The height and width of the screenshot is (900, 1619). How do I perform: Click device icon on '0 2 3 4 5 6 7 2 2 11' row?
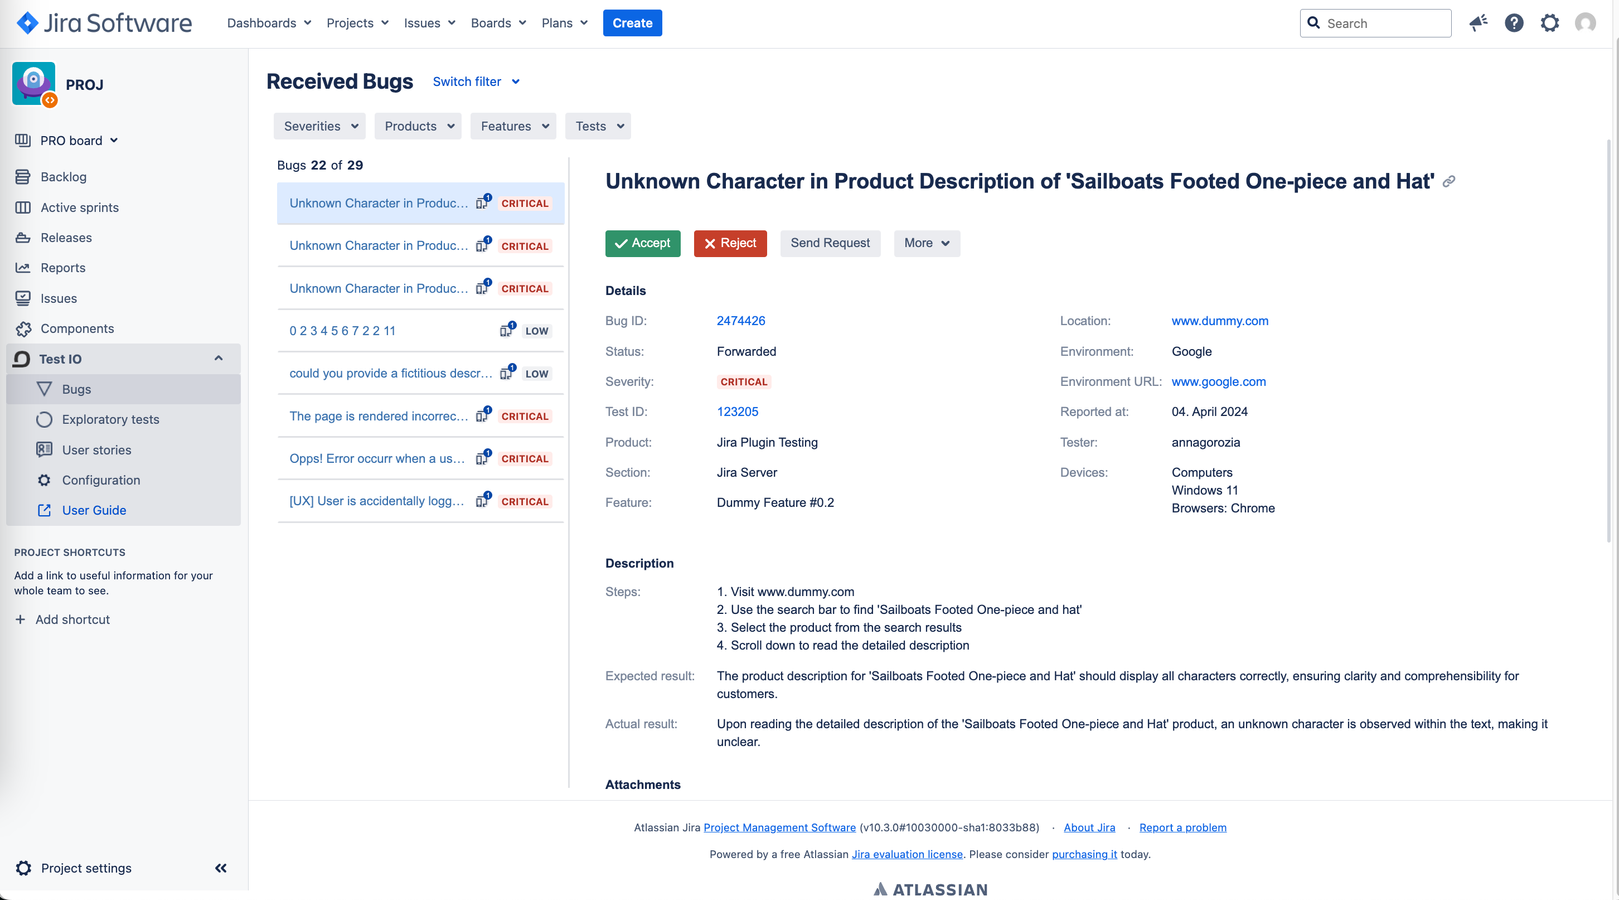(x=508, y=329)
